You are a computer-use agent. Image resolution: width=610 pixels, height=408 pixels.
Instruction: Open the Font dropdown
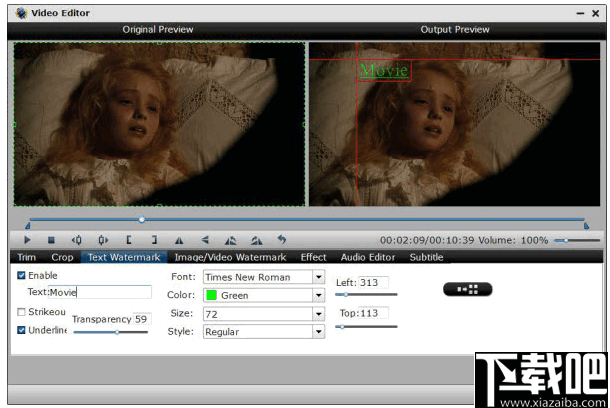(x=264, y=277)
